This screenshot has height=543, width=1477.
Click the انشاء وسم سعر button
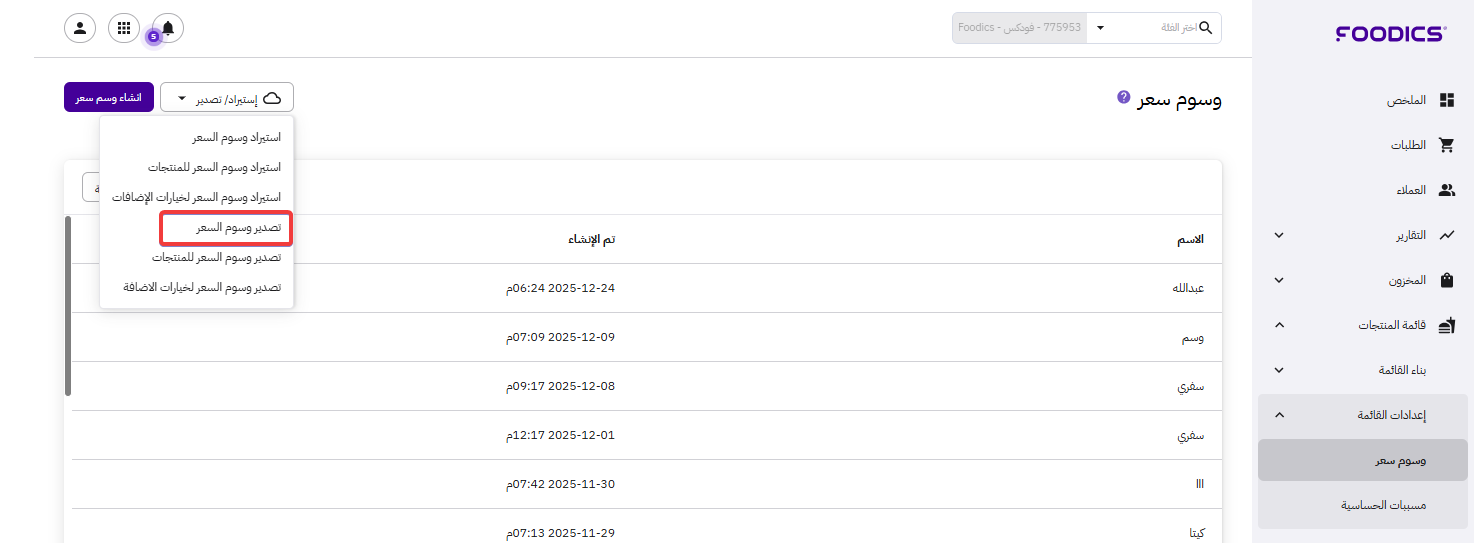108,98
